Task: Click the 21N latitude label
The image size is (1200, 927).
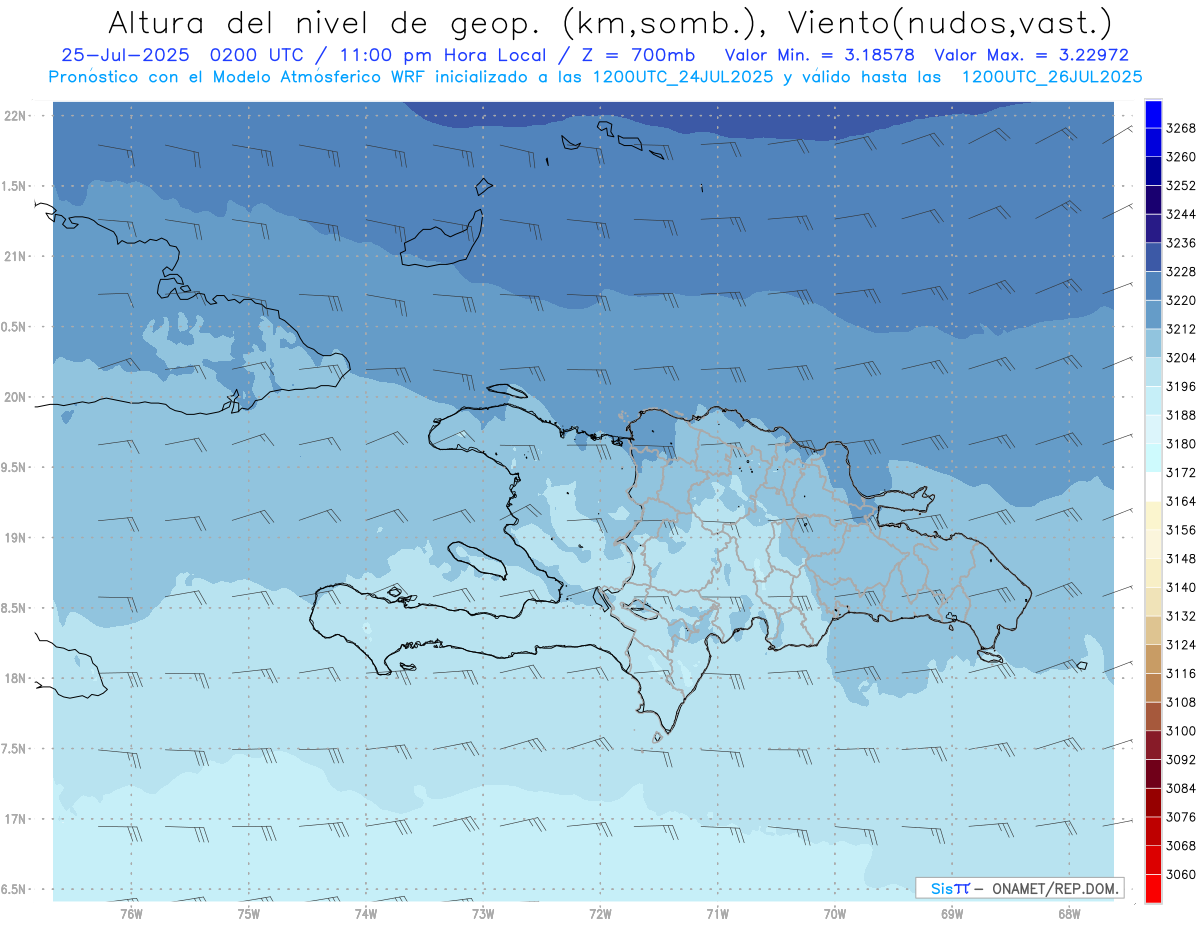Action: [x=16, y=257]
